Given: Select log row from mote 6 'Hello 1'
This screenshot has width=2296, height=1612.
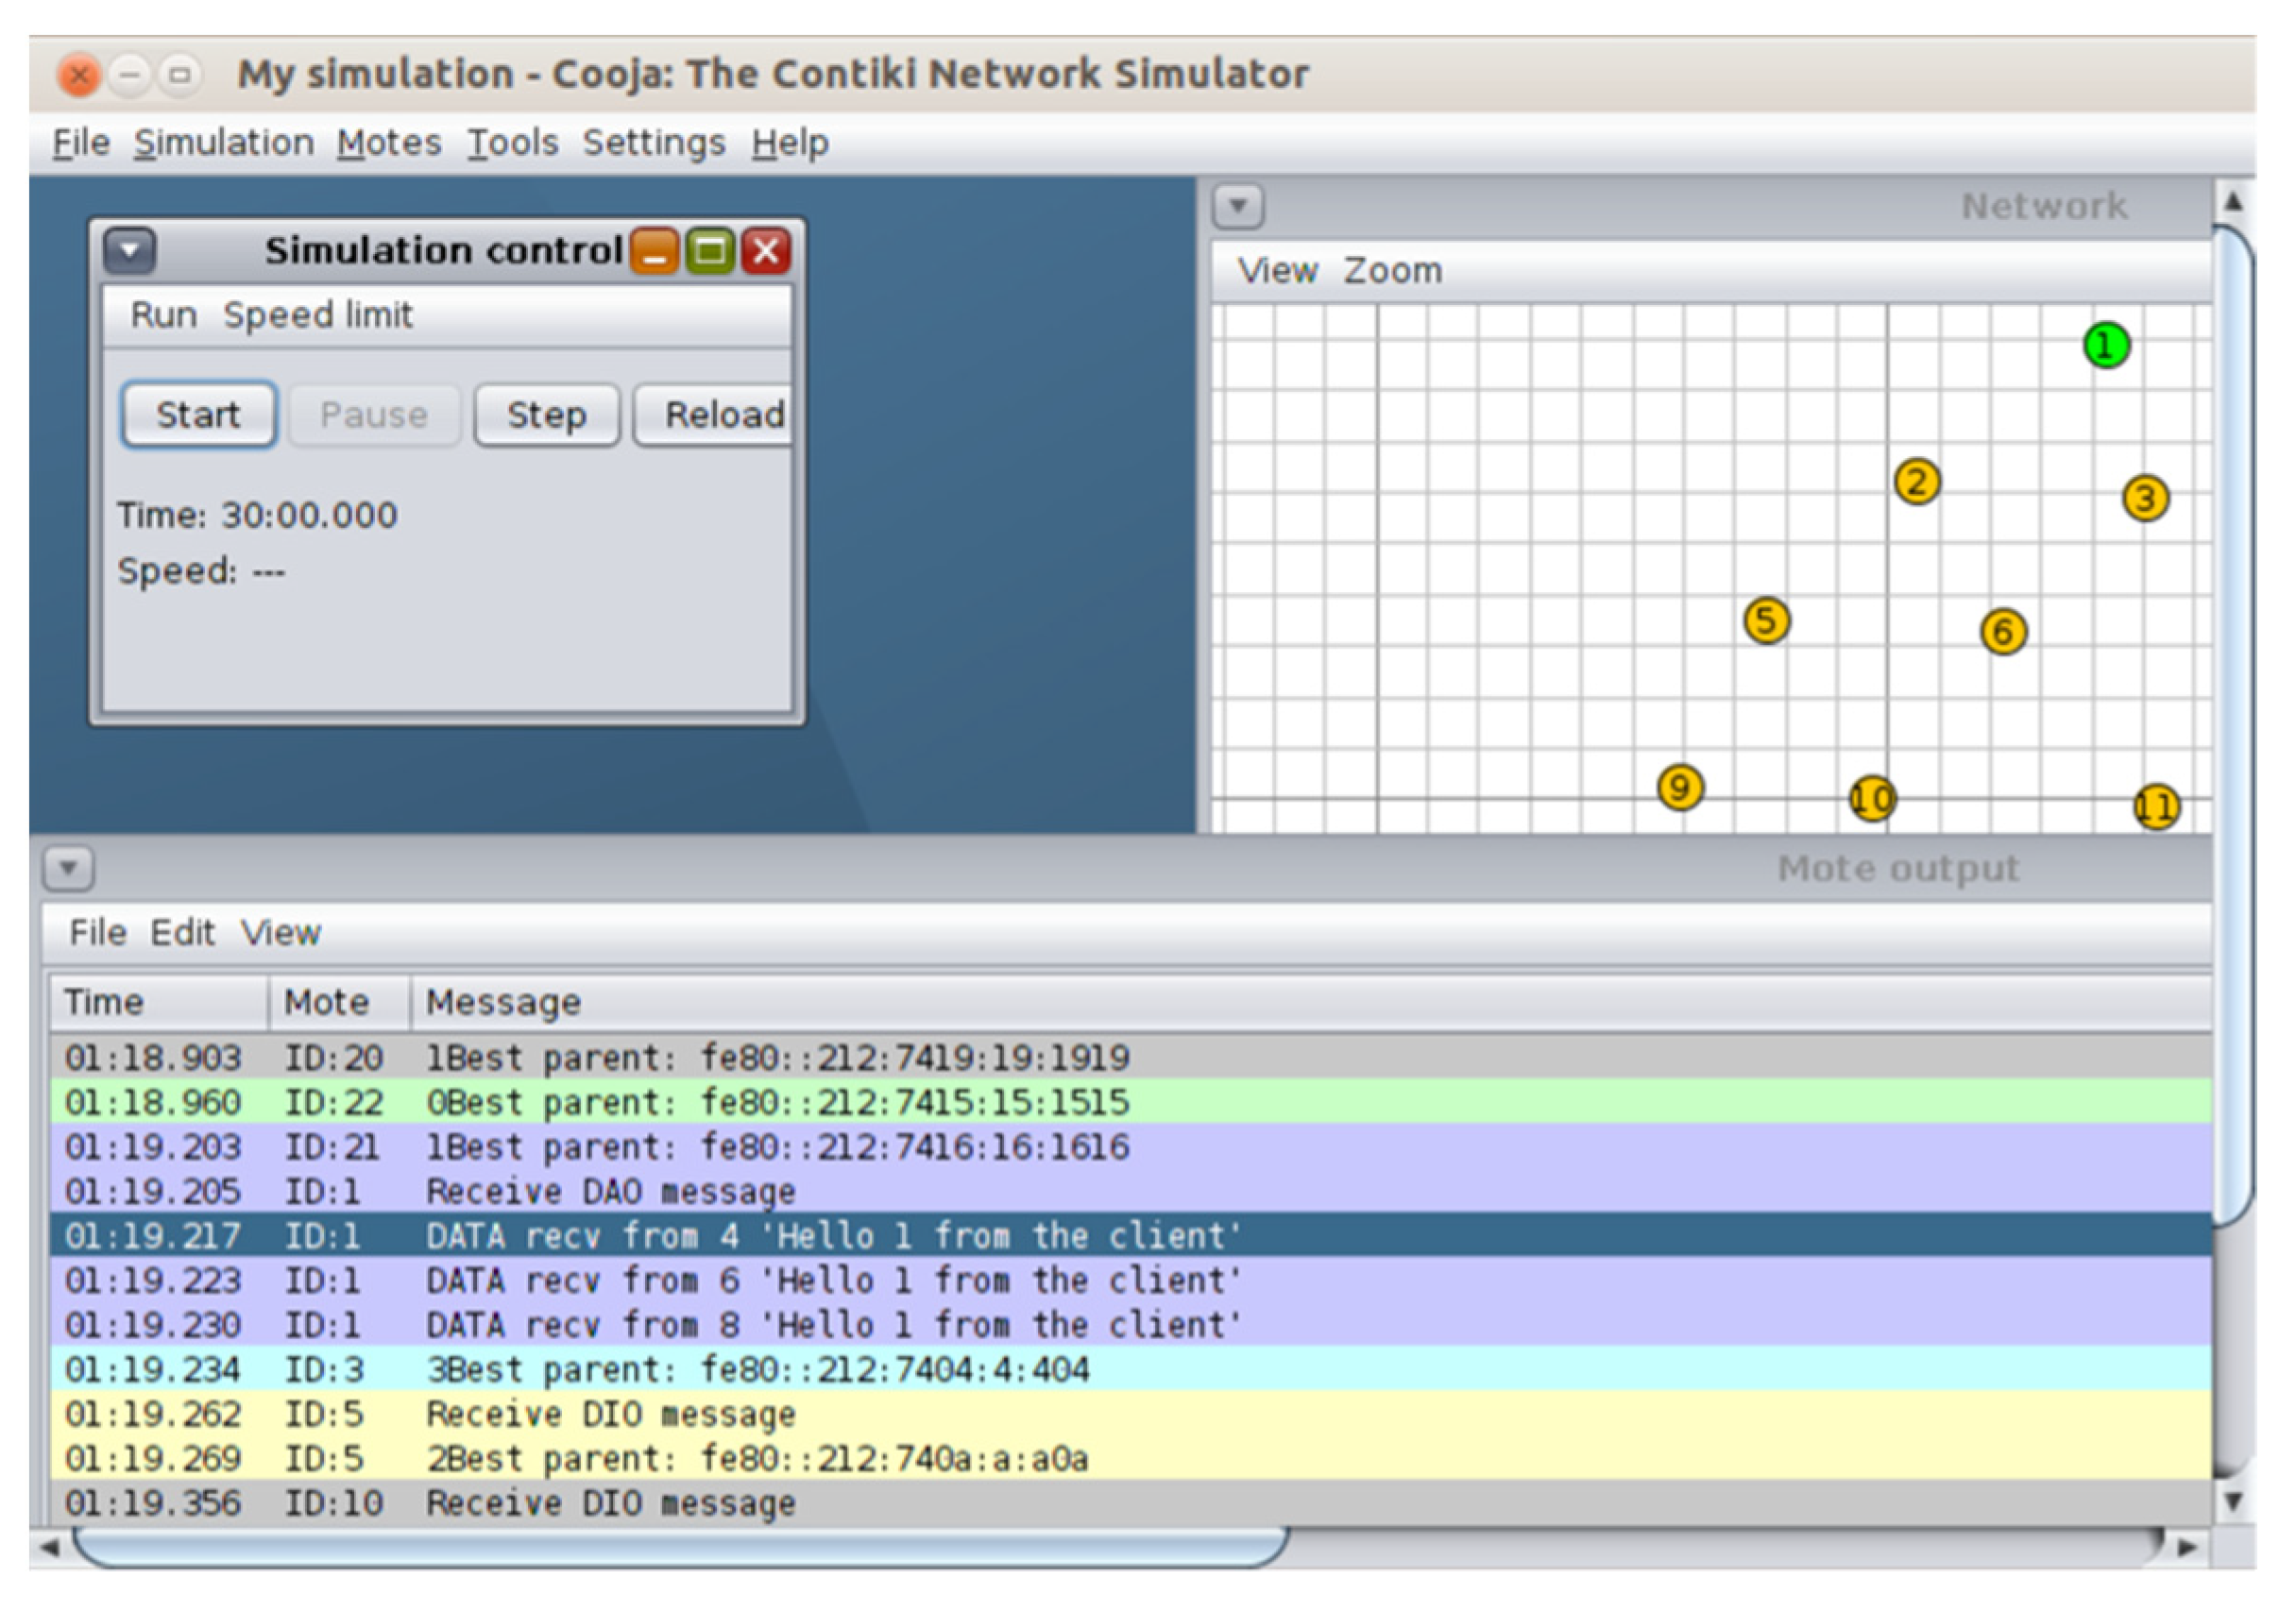Looking at the screenshot, I should [x=830, y=1281].
